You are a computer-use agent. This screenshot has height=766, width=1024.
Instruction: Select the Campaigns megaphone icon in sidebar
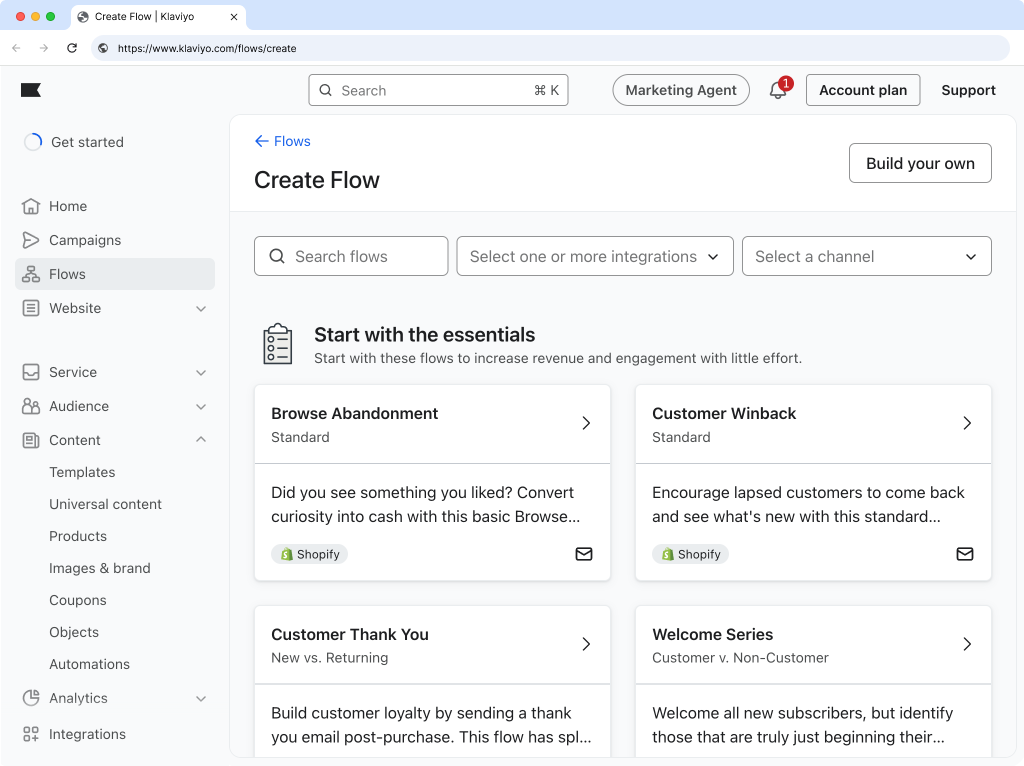coord(32,240)
